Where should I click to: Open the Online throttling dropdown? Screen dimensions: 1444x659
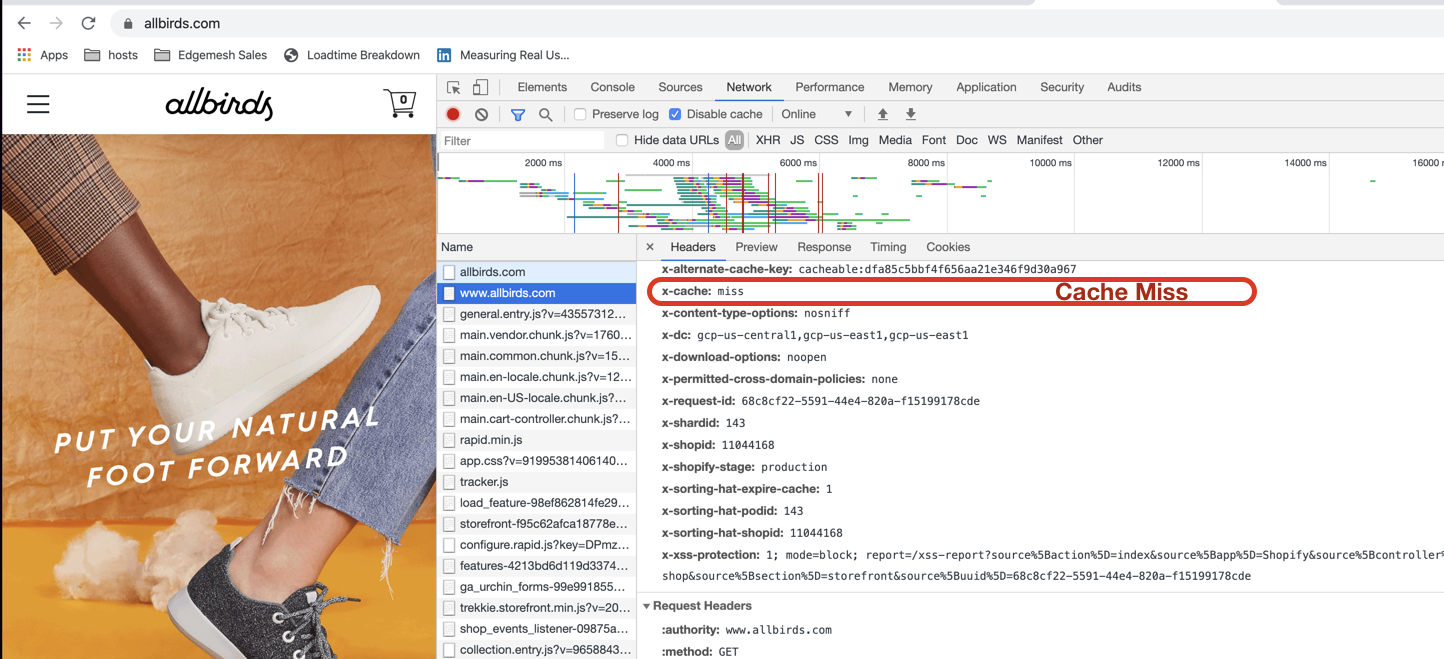[817, 114]
